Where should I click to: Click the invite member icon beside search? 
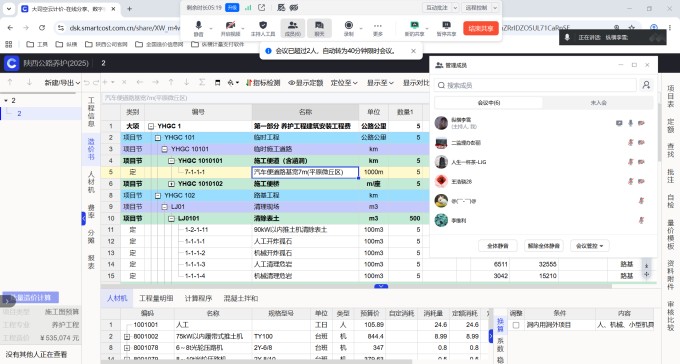pos(646,85)
